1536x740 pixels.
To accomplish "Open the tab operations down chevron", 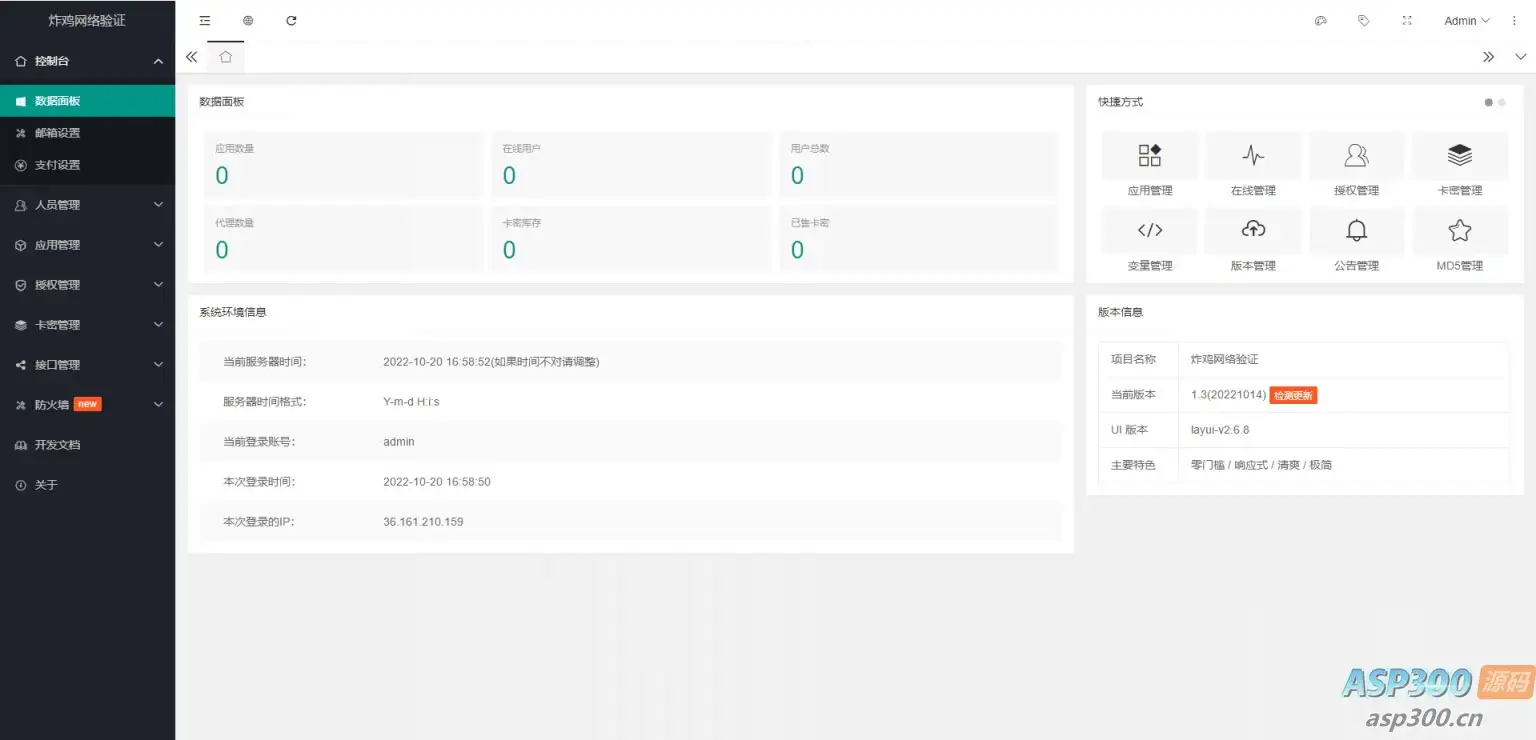I will tap(1520, 57).
